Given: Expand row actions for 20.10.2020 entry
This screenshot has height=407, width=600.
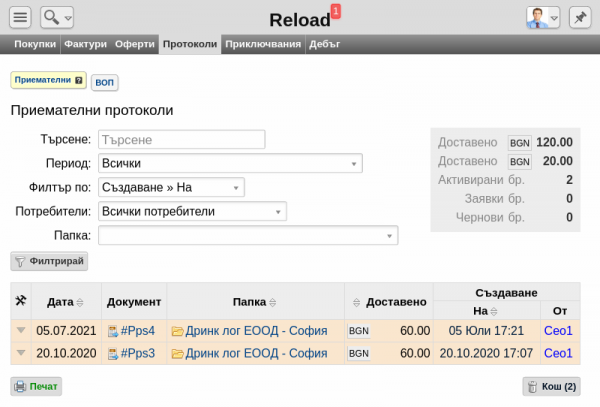Looking at the screenshot, I should pyautogui.click(x=20, y=353).
